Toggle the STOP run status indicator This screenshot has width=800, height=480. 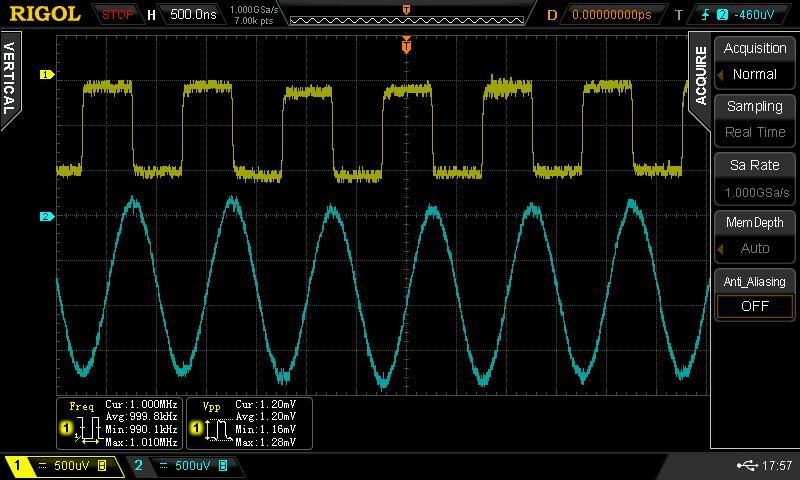118,15
